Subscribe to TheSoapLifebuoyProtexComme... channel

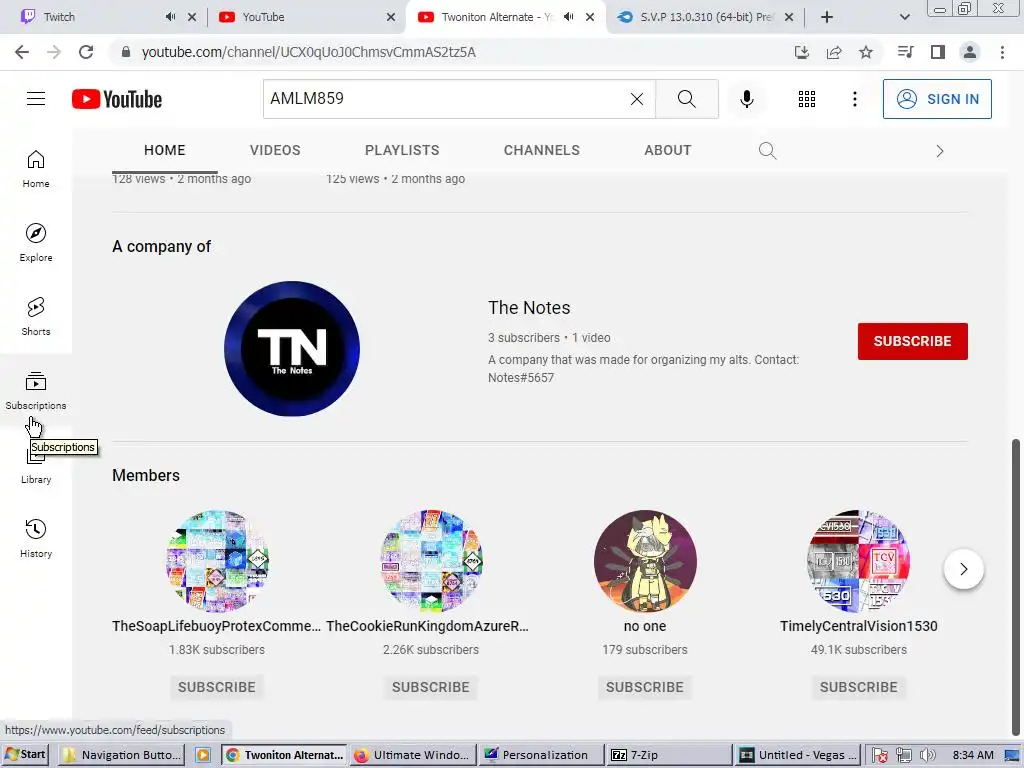tap(217, 687)
